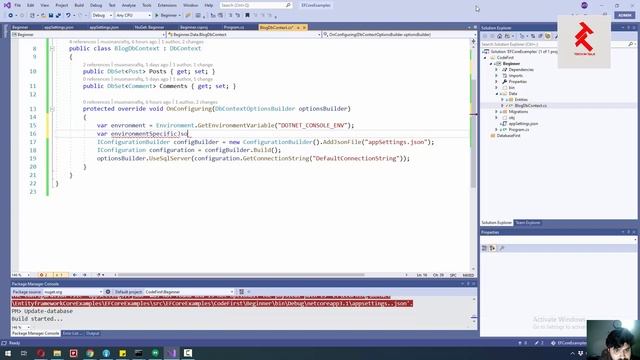Open File Explorer from the taskbar
This screenshot has height=360, width=640.
pyautogui.click(x=57, y=353)
